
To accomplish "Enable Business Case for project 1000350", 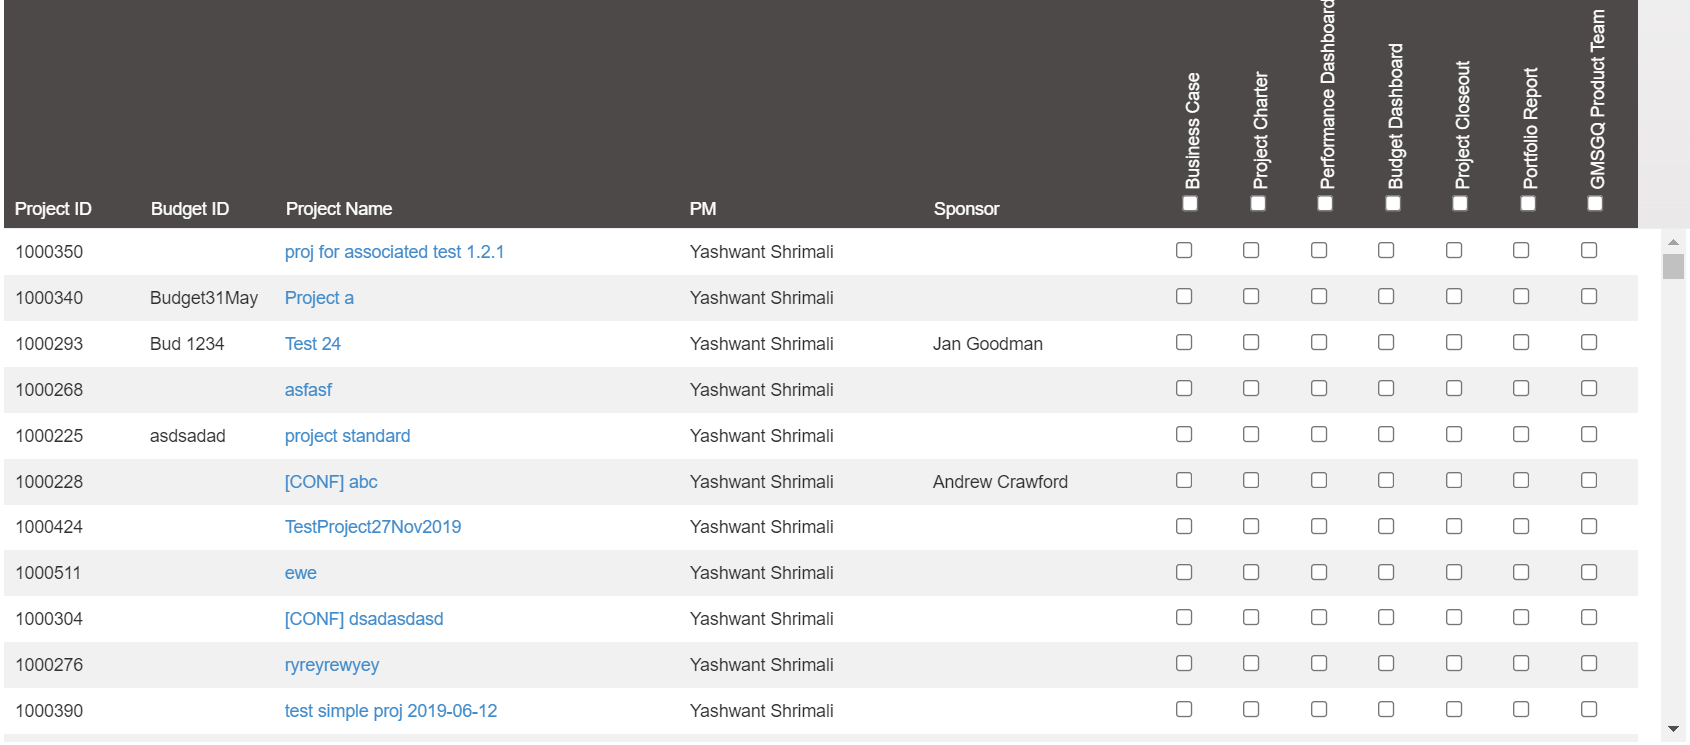I will (1184, 251).
